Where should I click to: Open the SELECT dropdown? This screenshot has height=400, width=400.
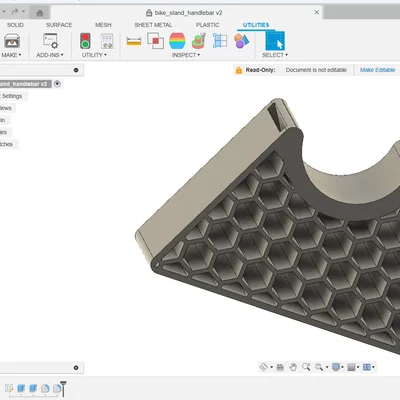tap(275, 55)
